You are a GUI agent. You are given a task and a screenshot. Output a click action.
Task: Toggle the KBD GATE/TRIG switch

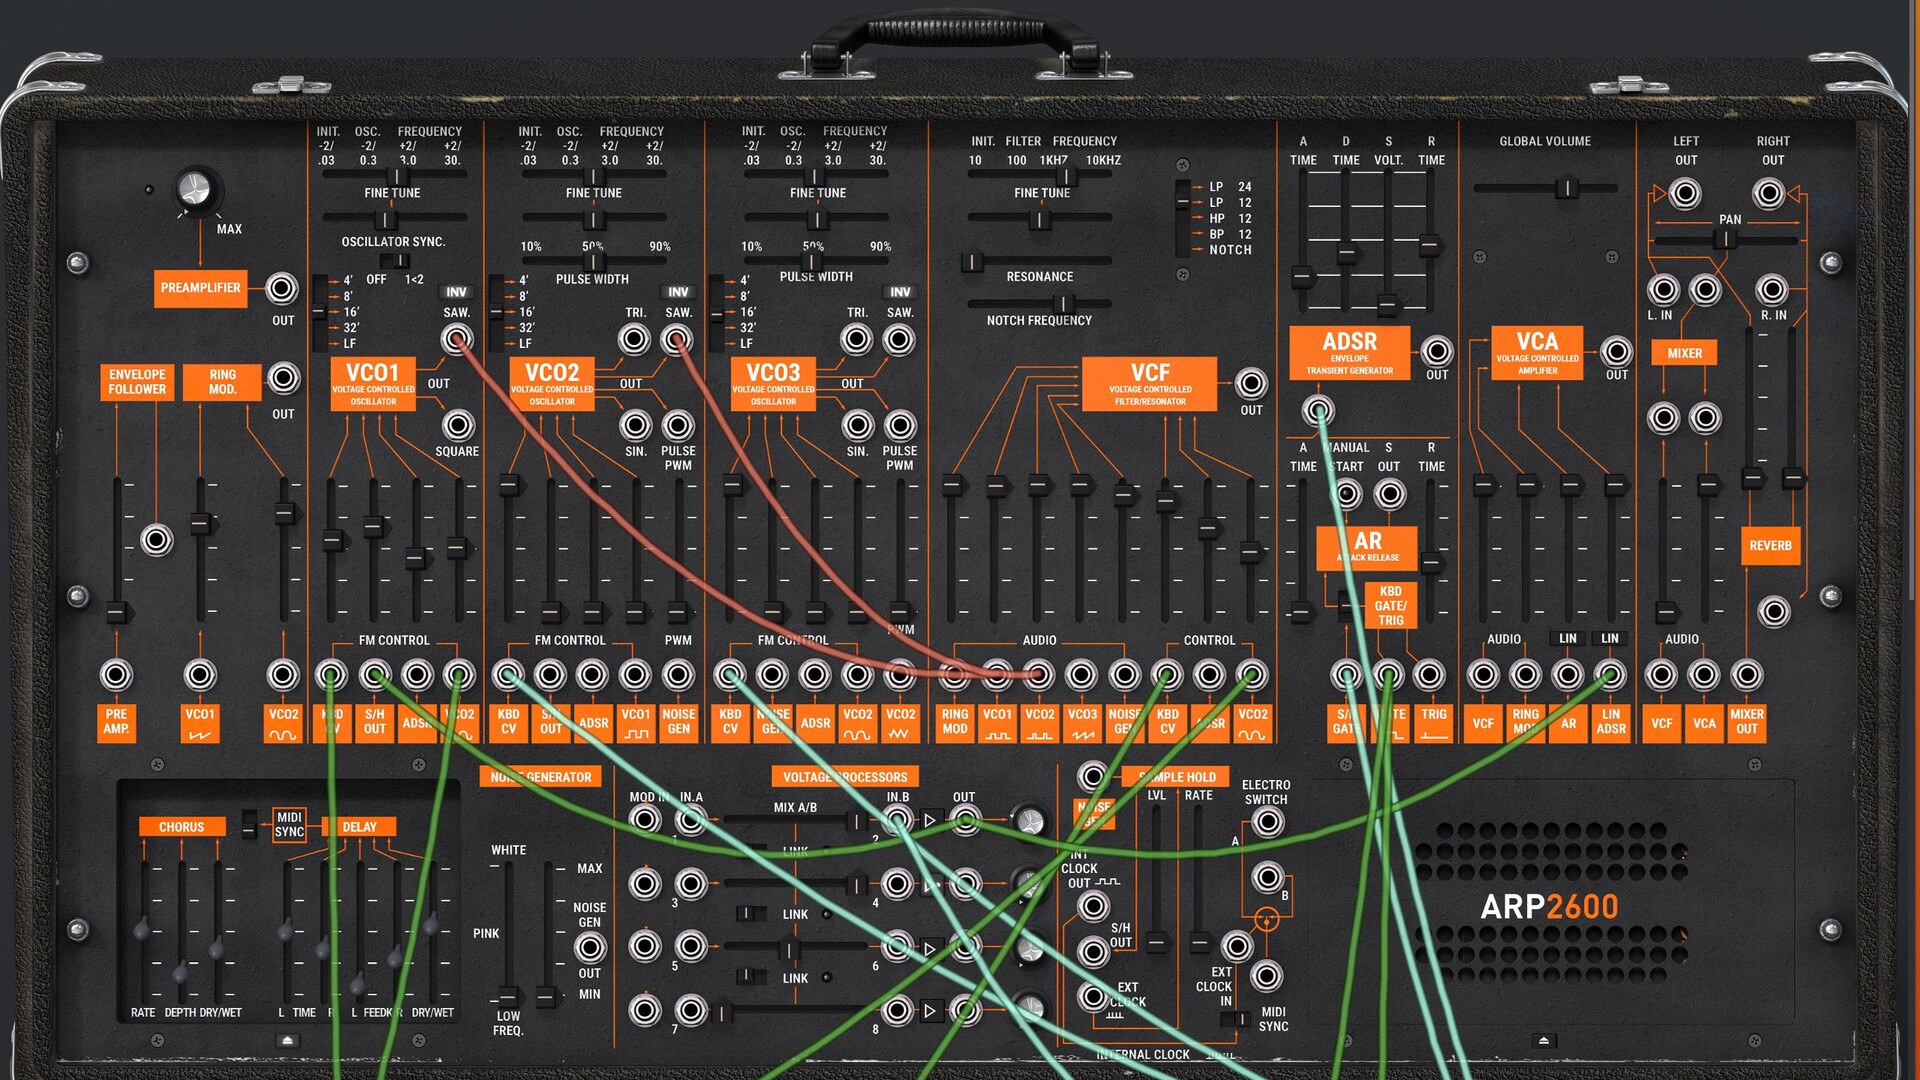tap(1345, 604)
